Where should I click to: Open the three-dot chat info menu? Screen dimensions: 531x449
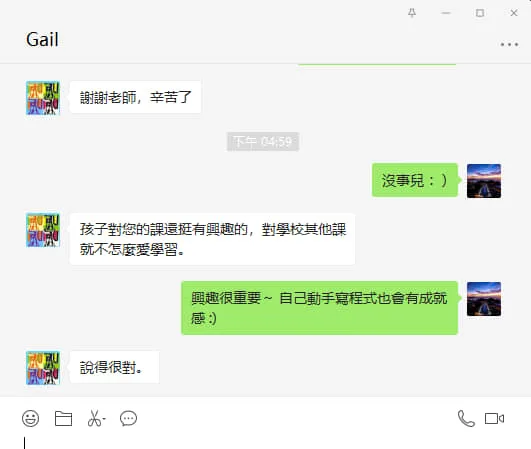[509, 44]
